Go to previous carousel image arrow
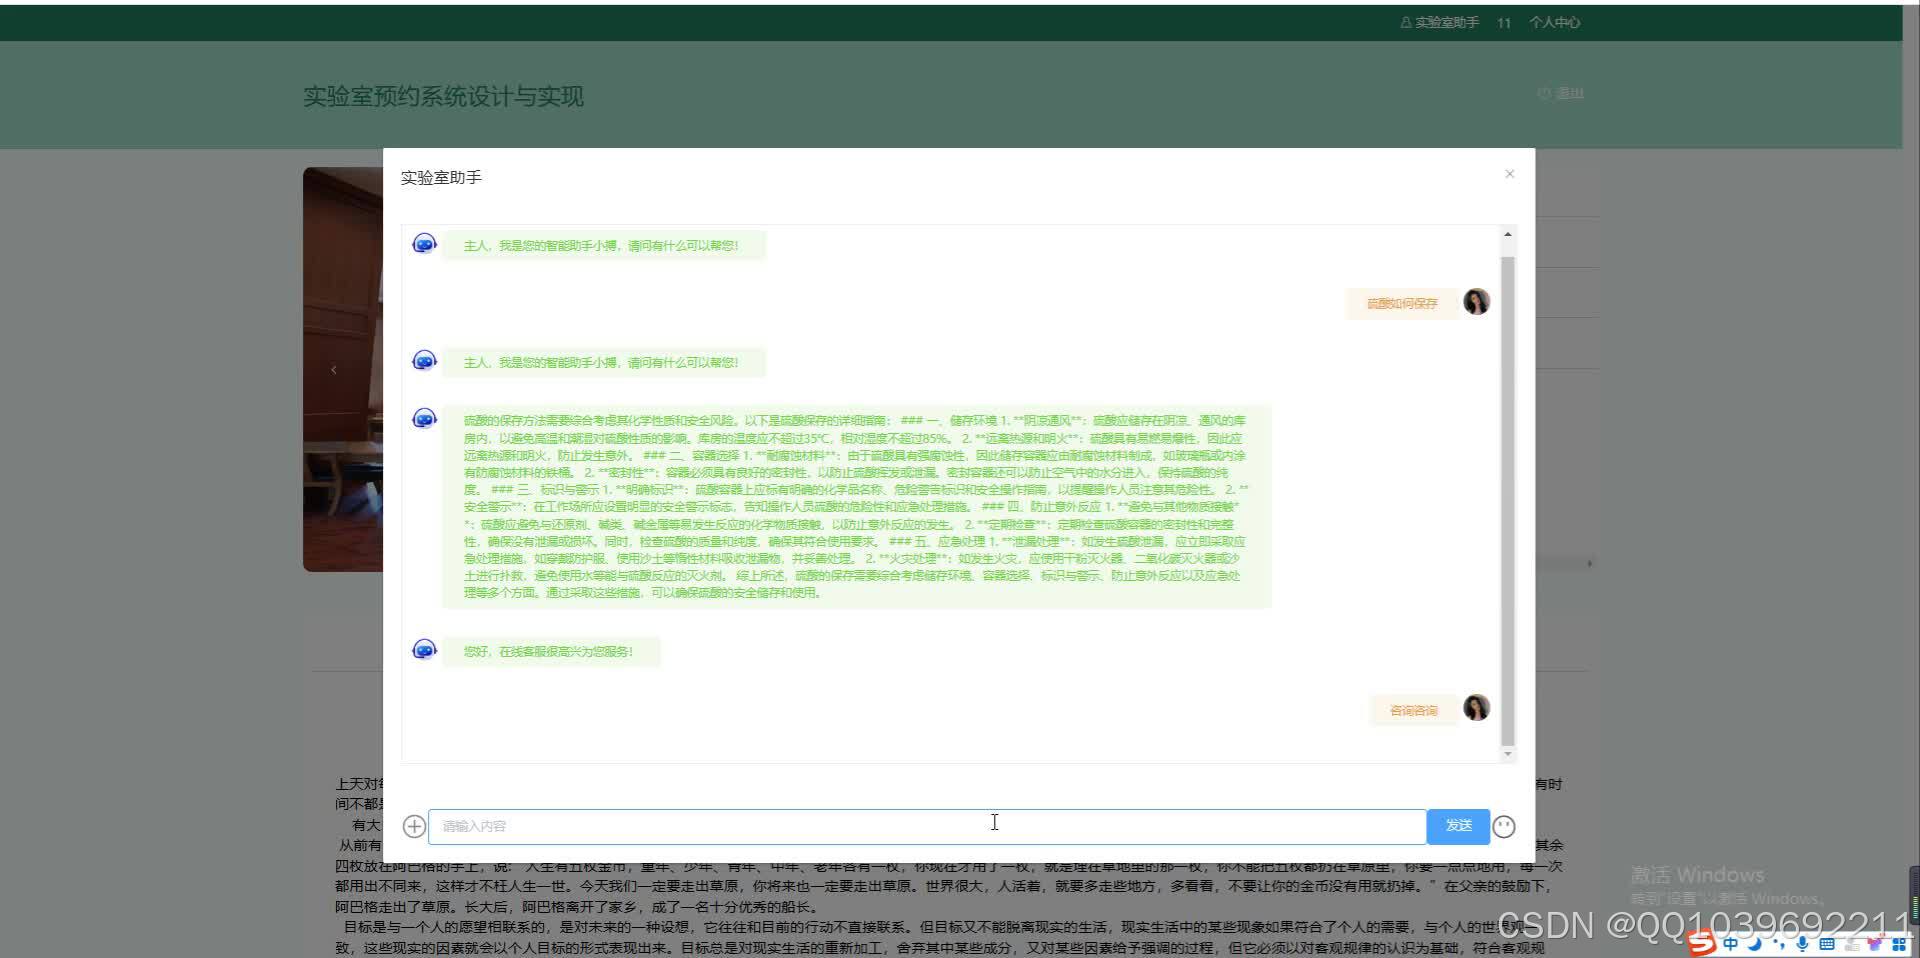This screenshot has height=958, width=1920. pos(334,370)
